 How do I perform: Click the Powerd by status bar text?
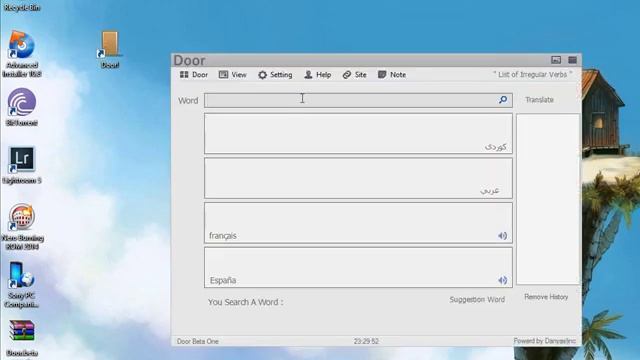pos(544,341)
